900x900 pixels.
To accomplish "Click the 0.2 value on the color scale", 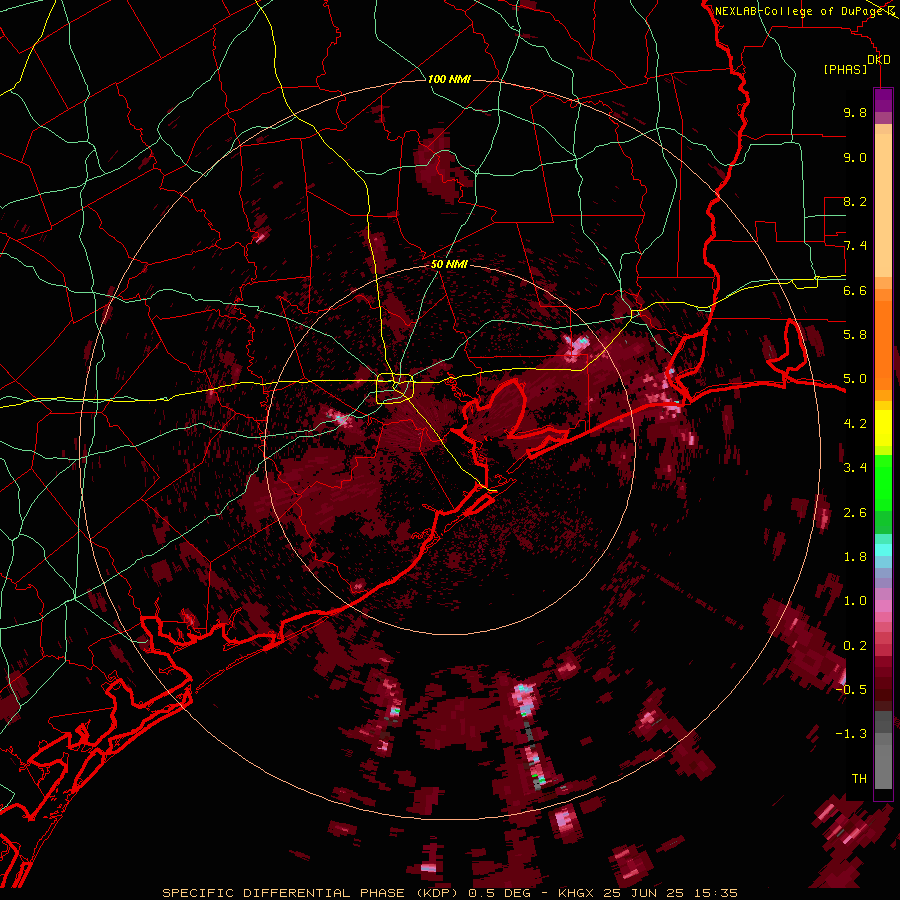I will [855, 646].
